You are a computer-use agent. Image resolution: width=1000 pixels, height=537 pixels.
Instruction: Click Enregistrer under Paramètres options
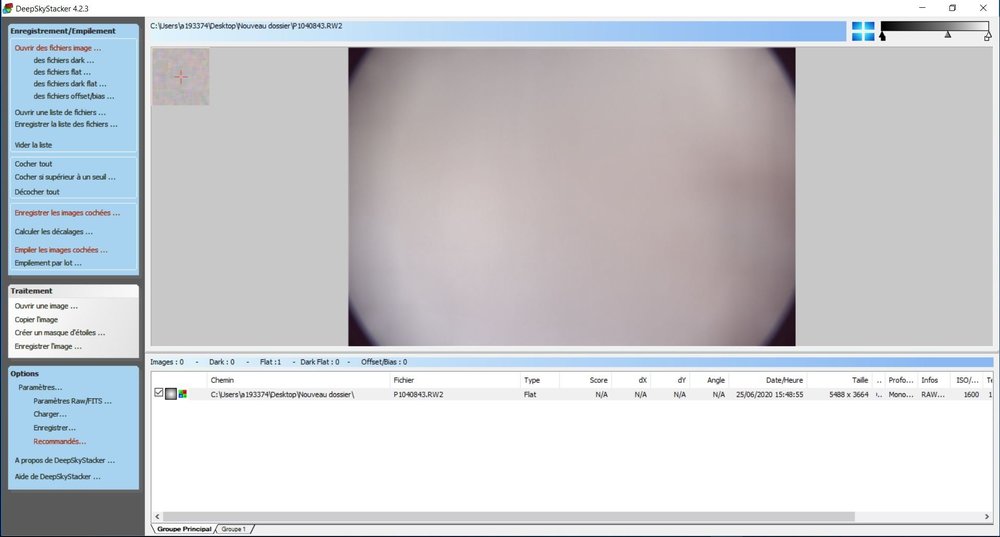pyautogui.click(x=54, y=428)
